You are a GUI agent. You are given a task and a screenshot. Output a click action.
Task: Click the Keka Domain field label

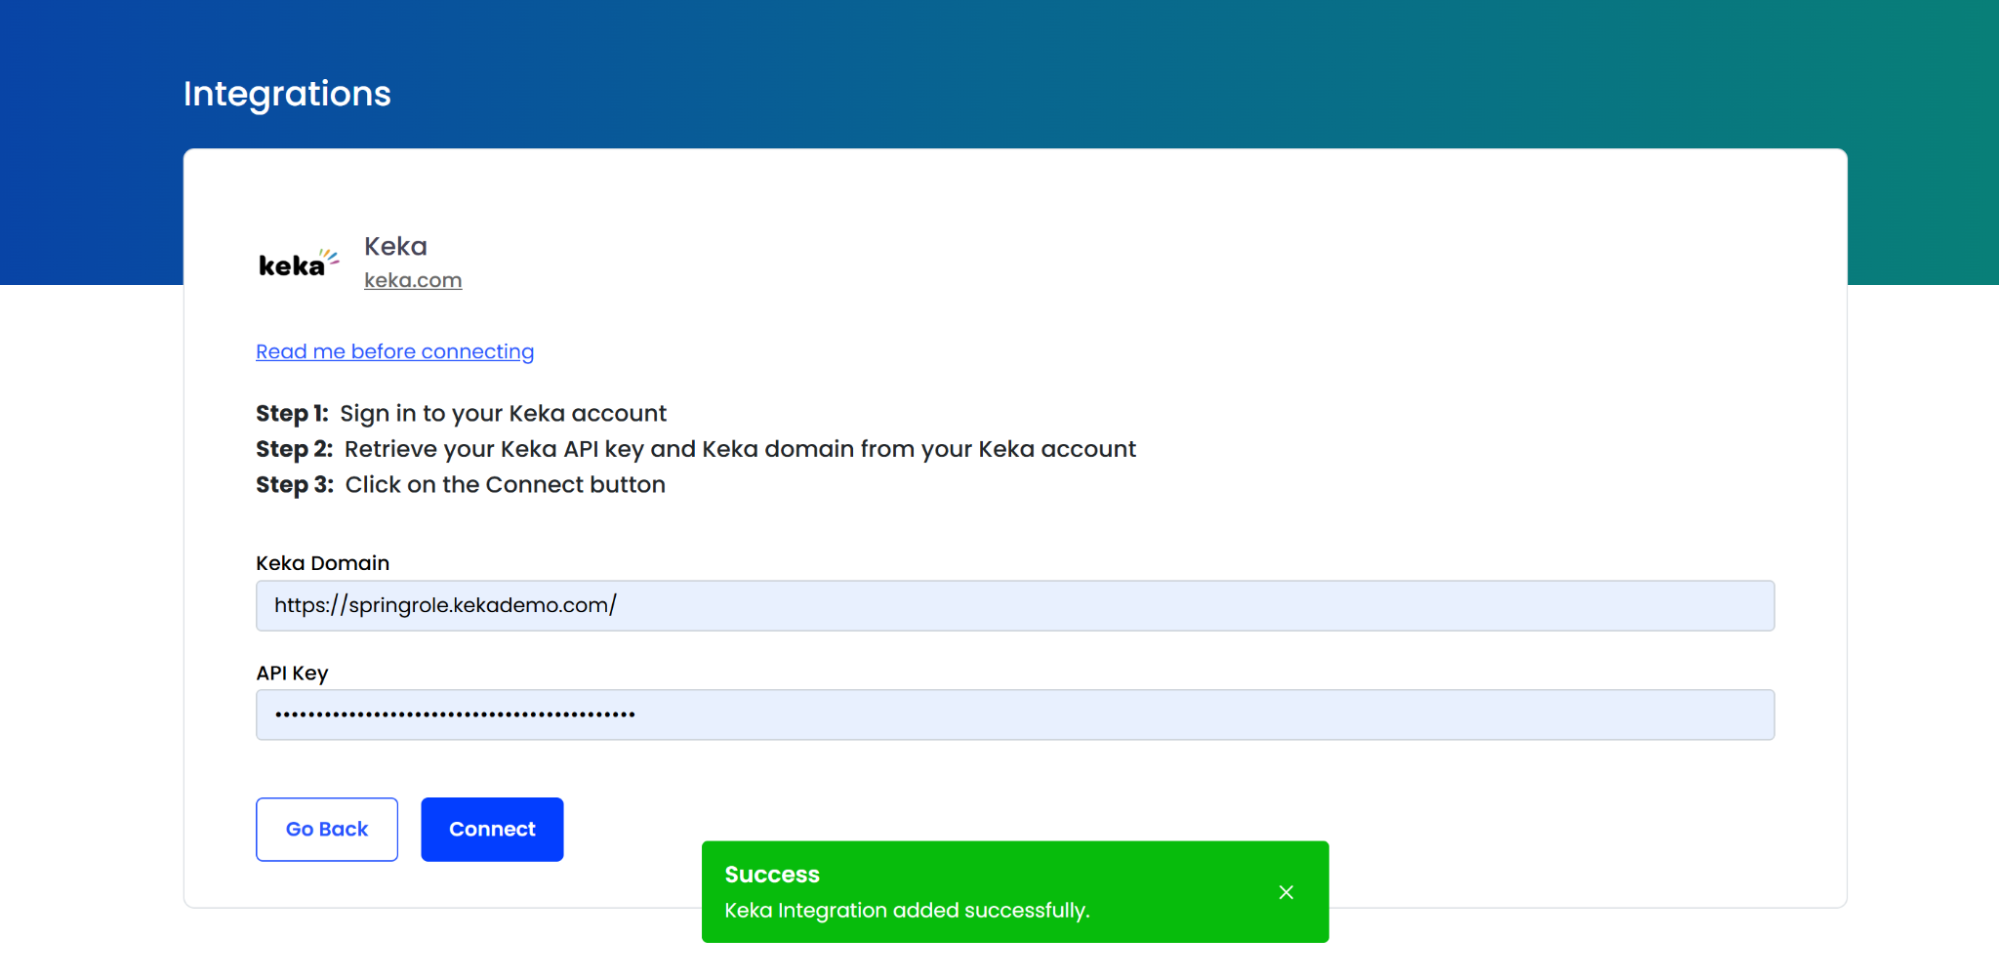pyautogui.click(x=322, y=563)
